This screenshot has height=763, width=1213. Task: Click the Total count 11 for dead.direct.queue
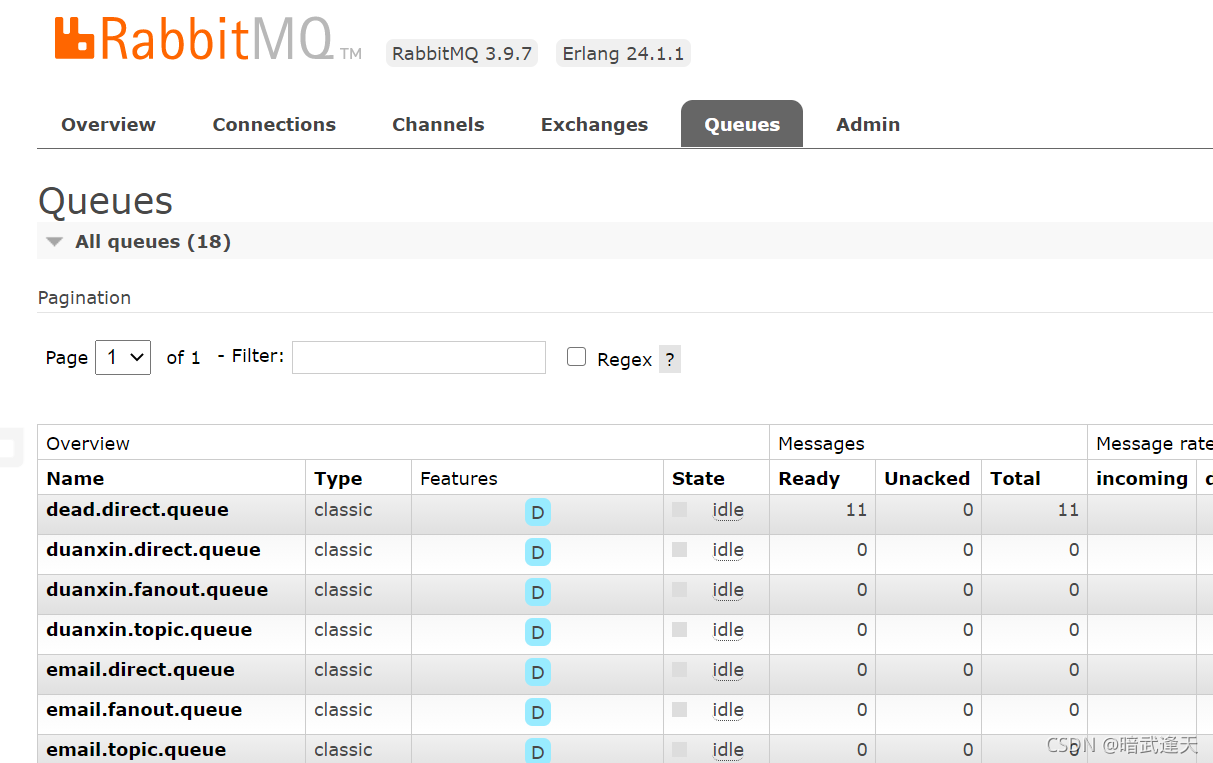pyautogui.click(x=1068, y=509)
